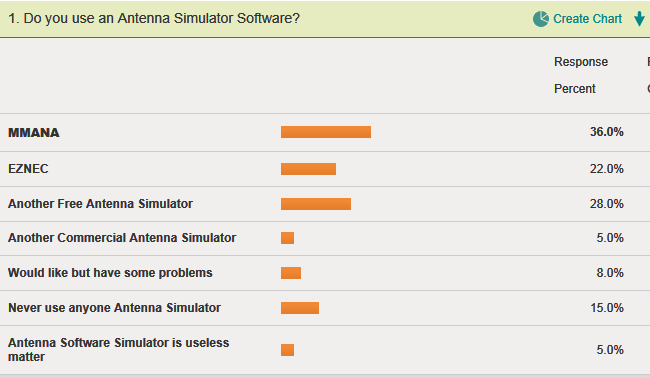Click the Would like but problems bar
Screen dimensions: 650x378
291,273
